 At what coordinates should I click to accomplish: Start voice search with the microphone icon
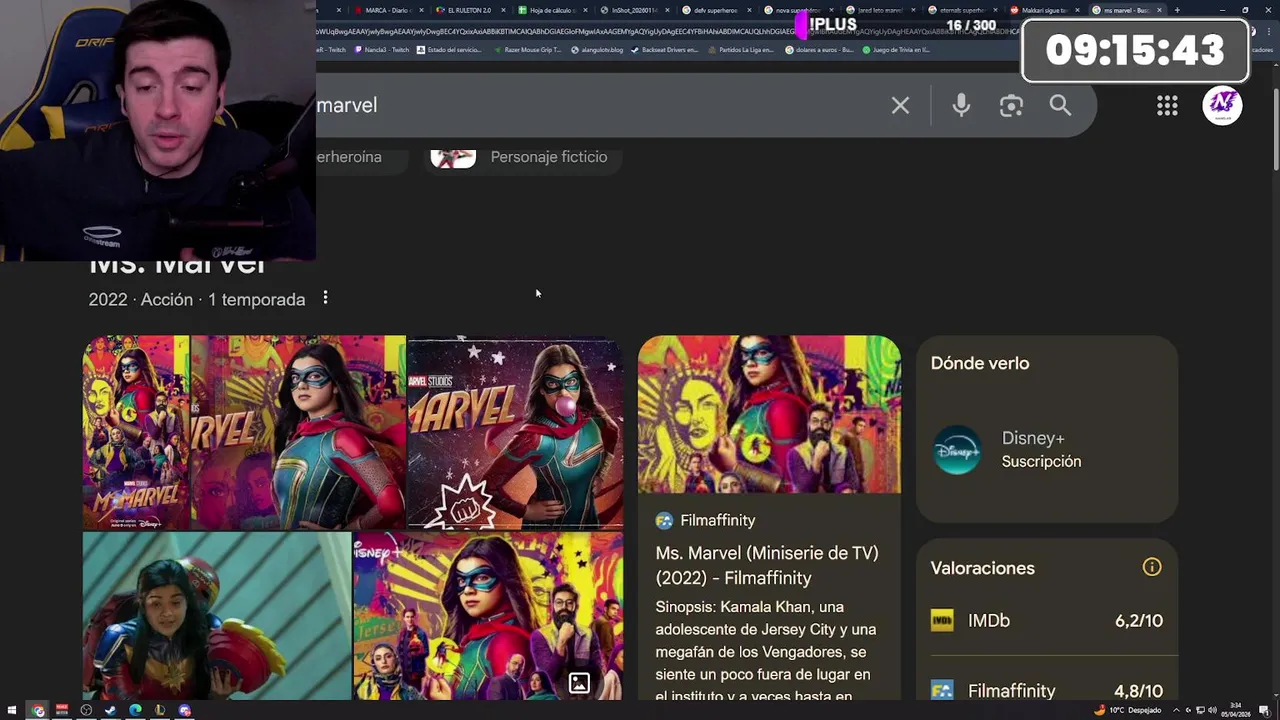tap(961, 105)
